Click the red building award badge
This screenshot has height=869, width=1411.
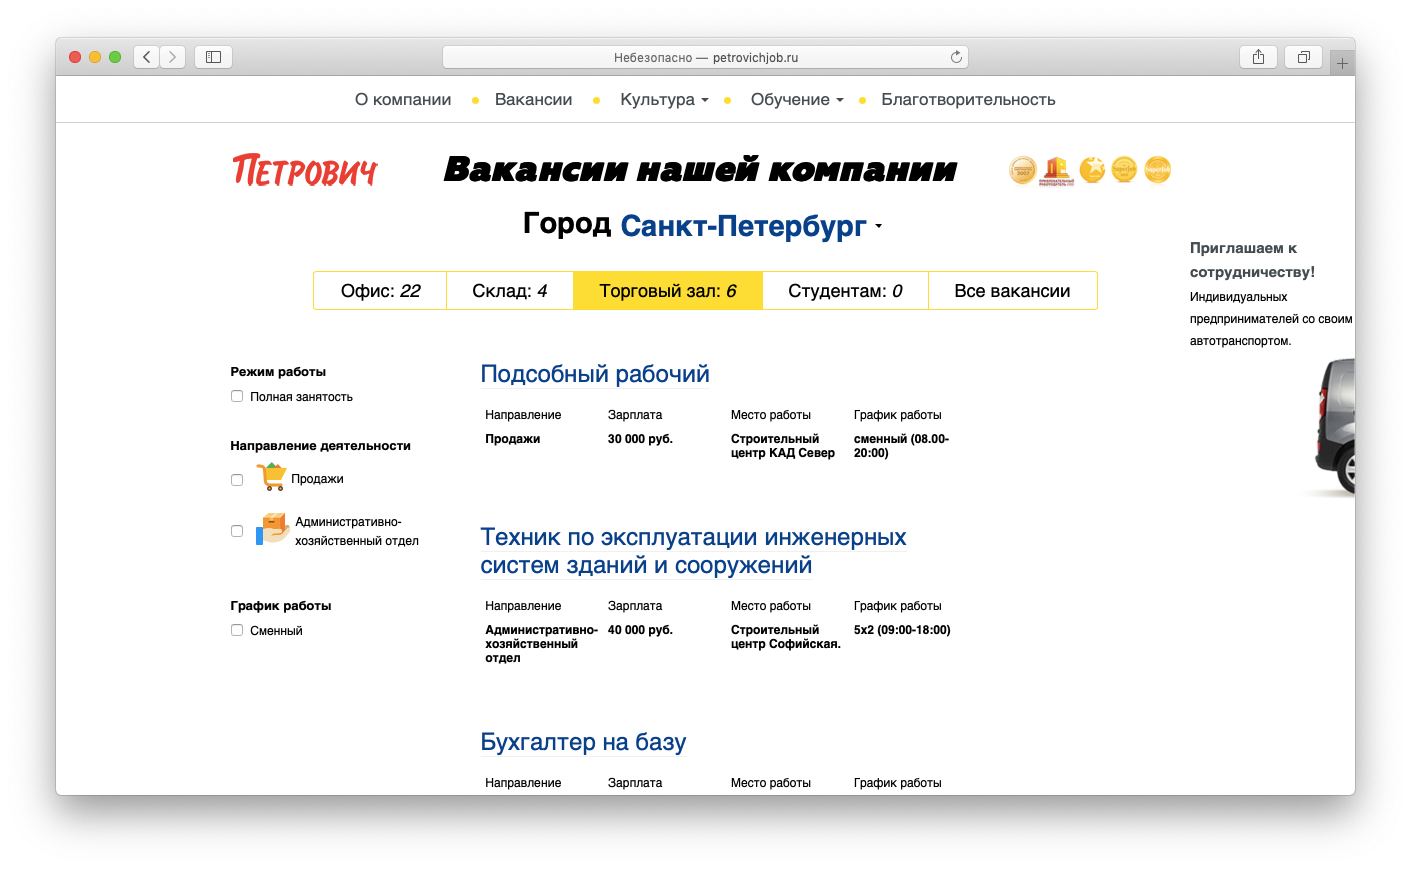coord(1057,171)
